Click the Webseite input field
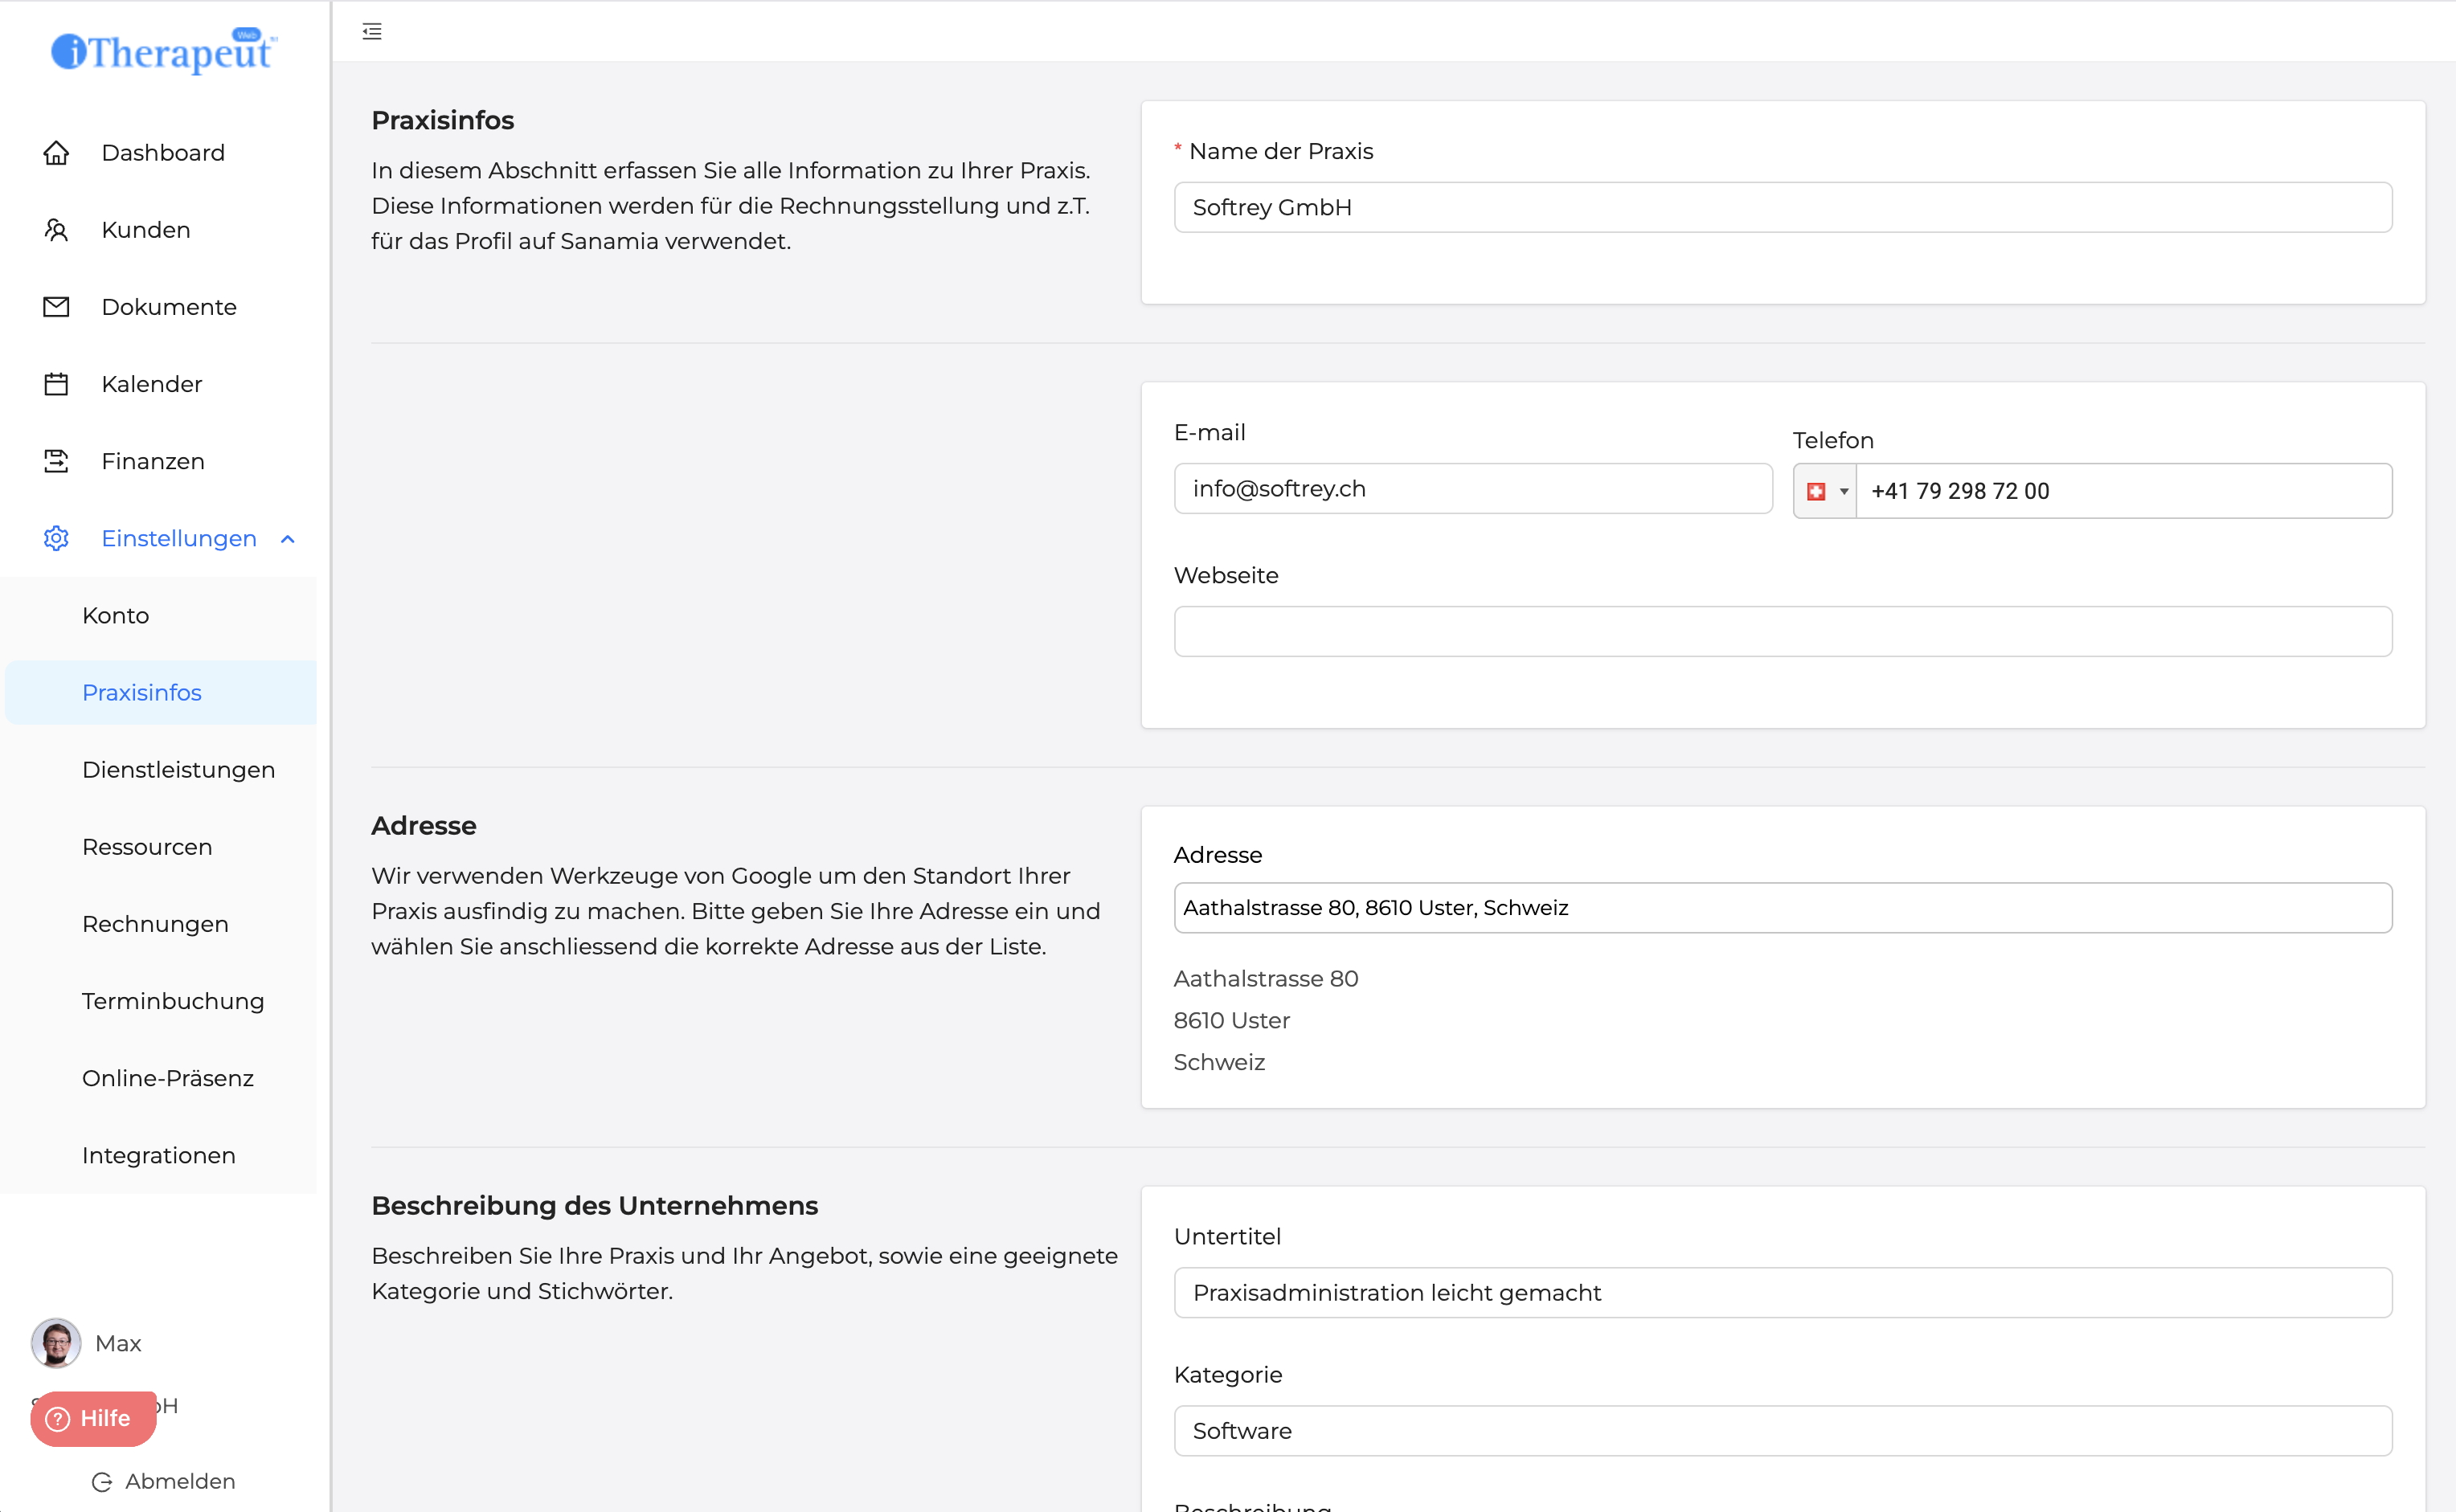 (x=1782, y=631)
